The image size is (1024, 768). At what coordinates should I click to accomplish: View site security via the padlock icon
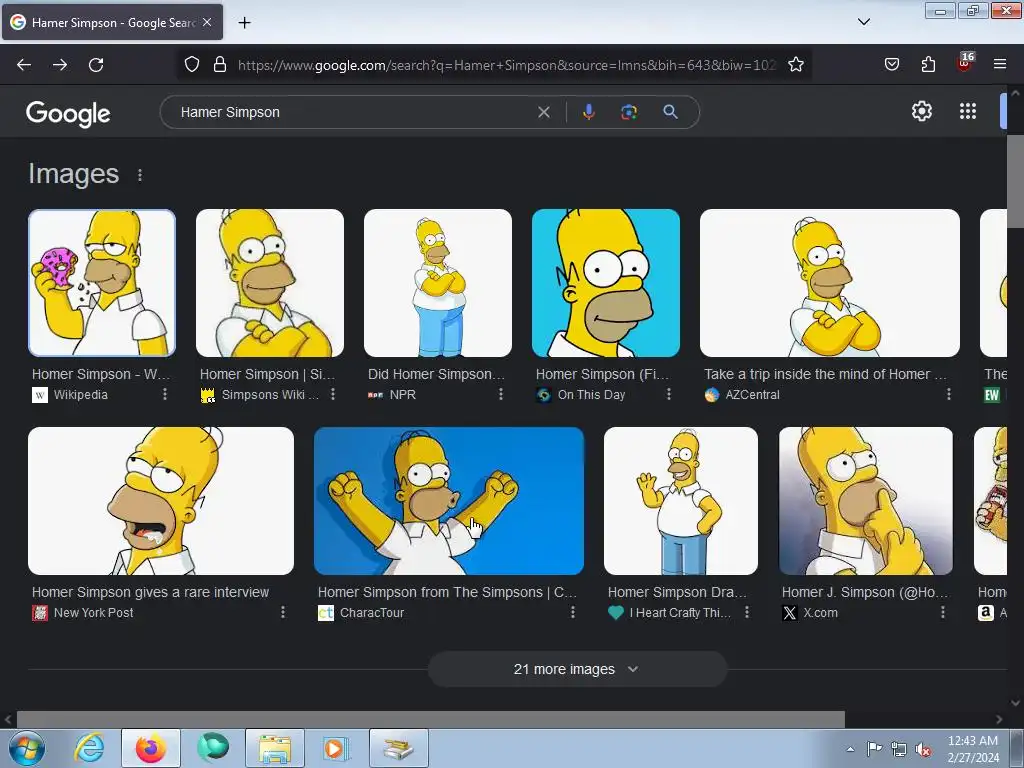(x=220, y=65)
